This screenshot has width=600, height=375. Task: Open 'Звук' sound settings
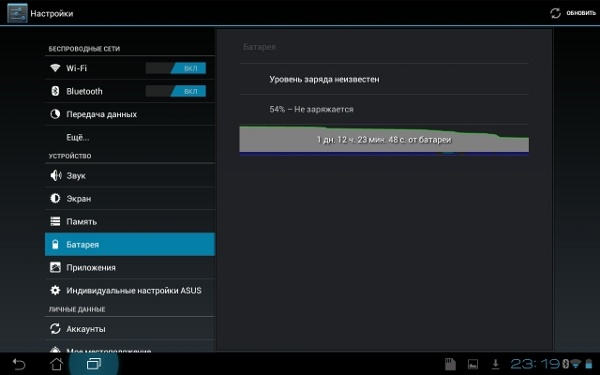pos(130,176)
